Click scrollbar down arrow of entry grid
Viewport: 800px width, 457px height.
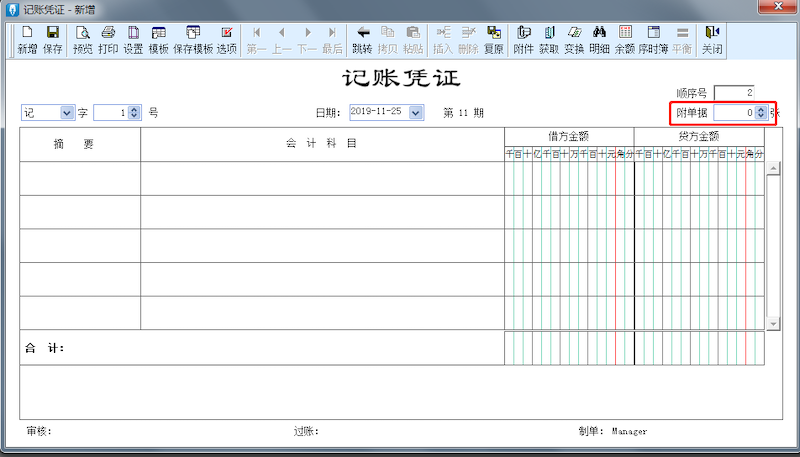(773, 323)
